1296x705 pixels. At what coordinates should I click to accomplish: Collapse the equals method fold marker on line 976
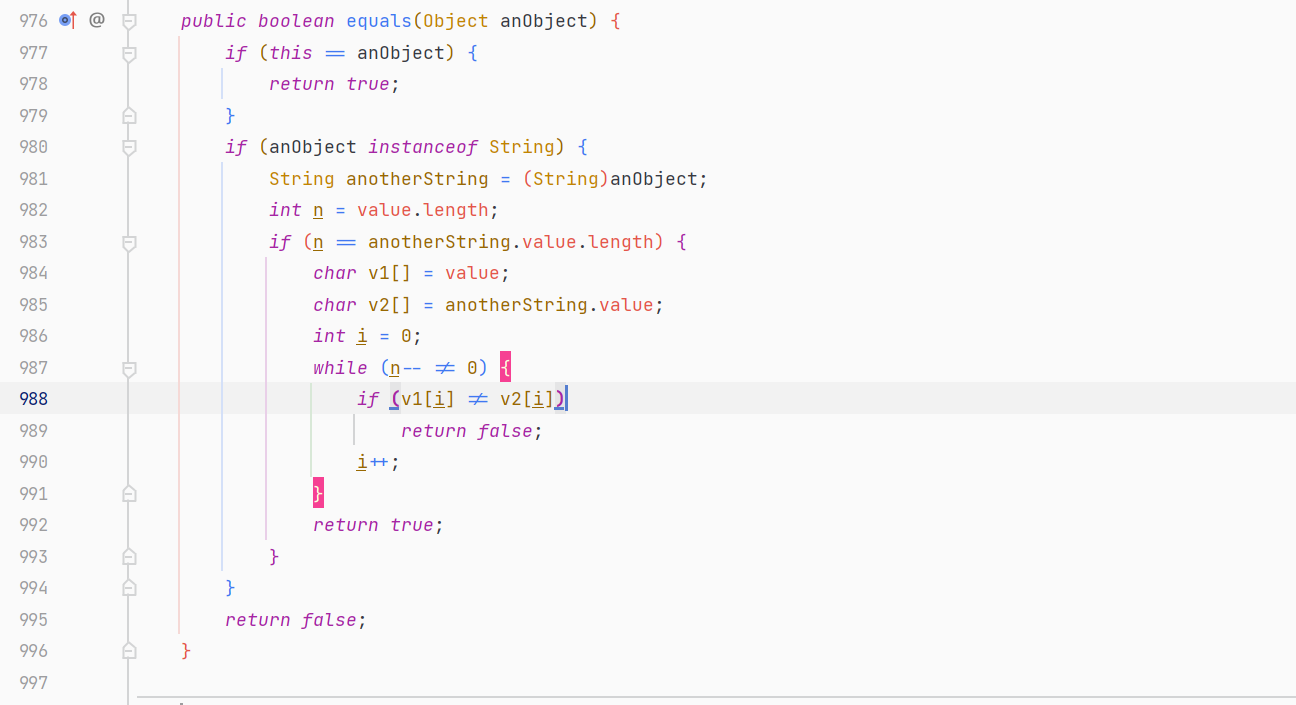(x=129, y=21)
